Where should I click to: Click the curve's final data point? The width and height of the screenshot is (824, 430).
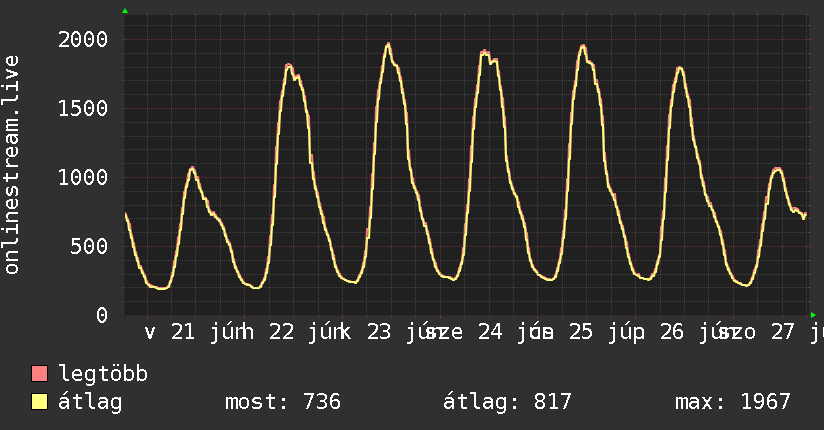click(x=805, y=213)
